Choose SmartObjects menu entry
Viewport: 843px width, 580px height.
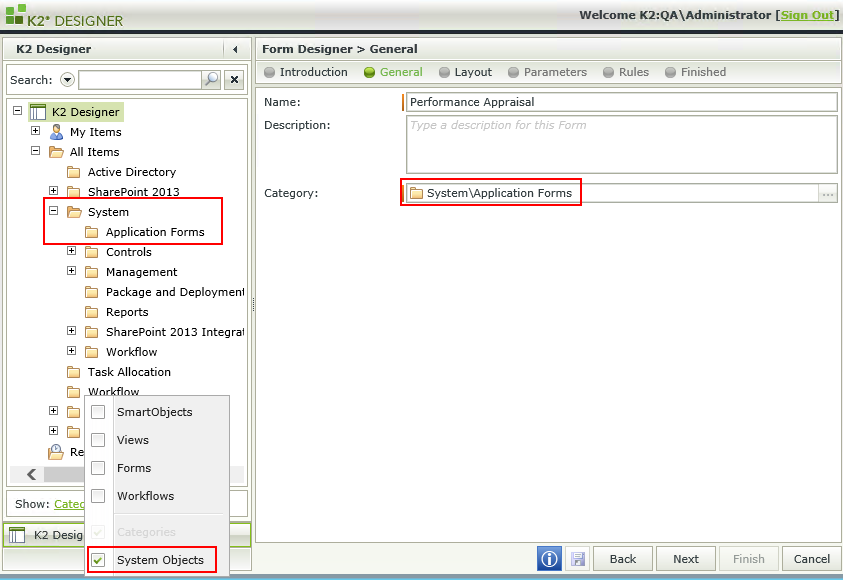[x=155, y=412]
